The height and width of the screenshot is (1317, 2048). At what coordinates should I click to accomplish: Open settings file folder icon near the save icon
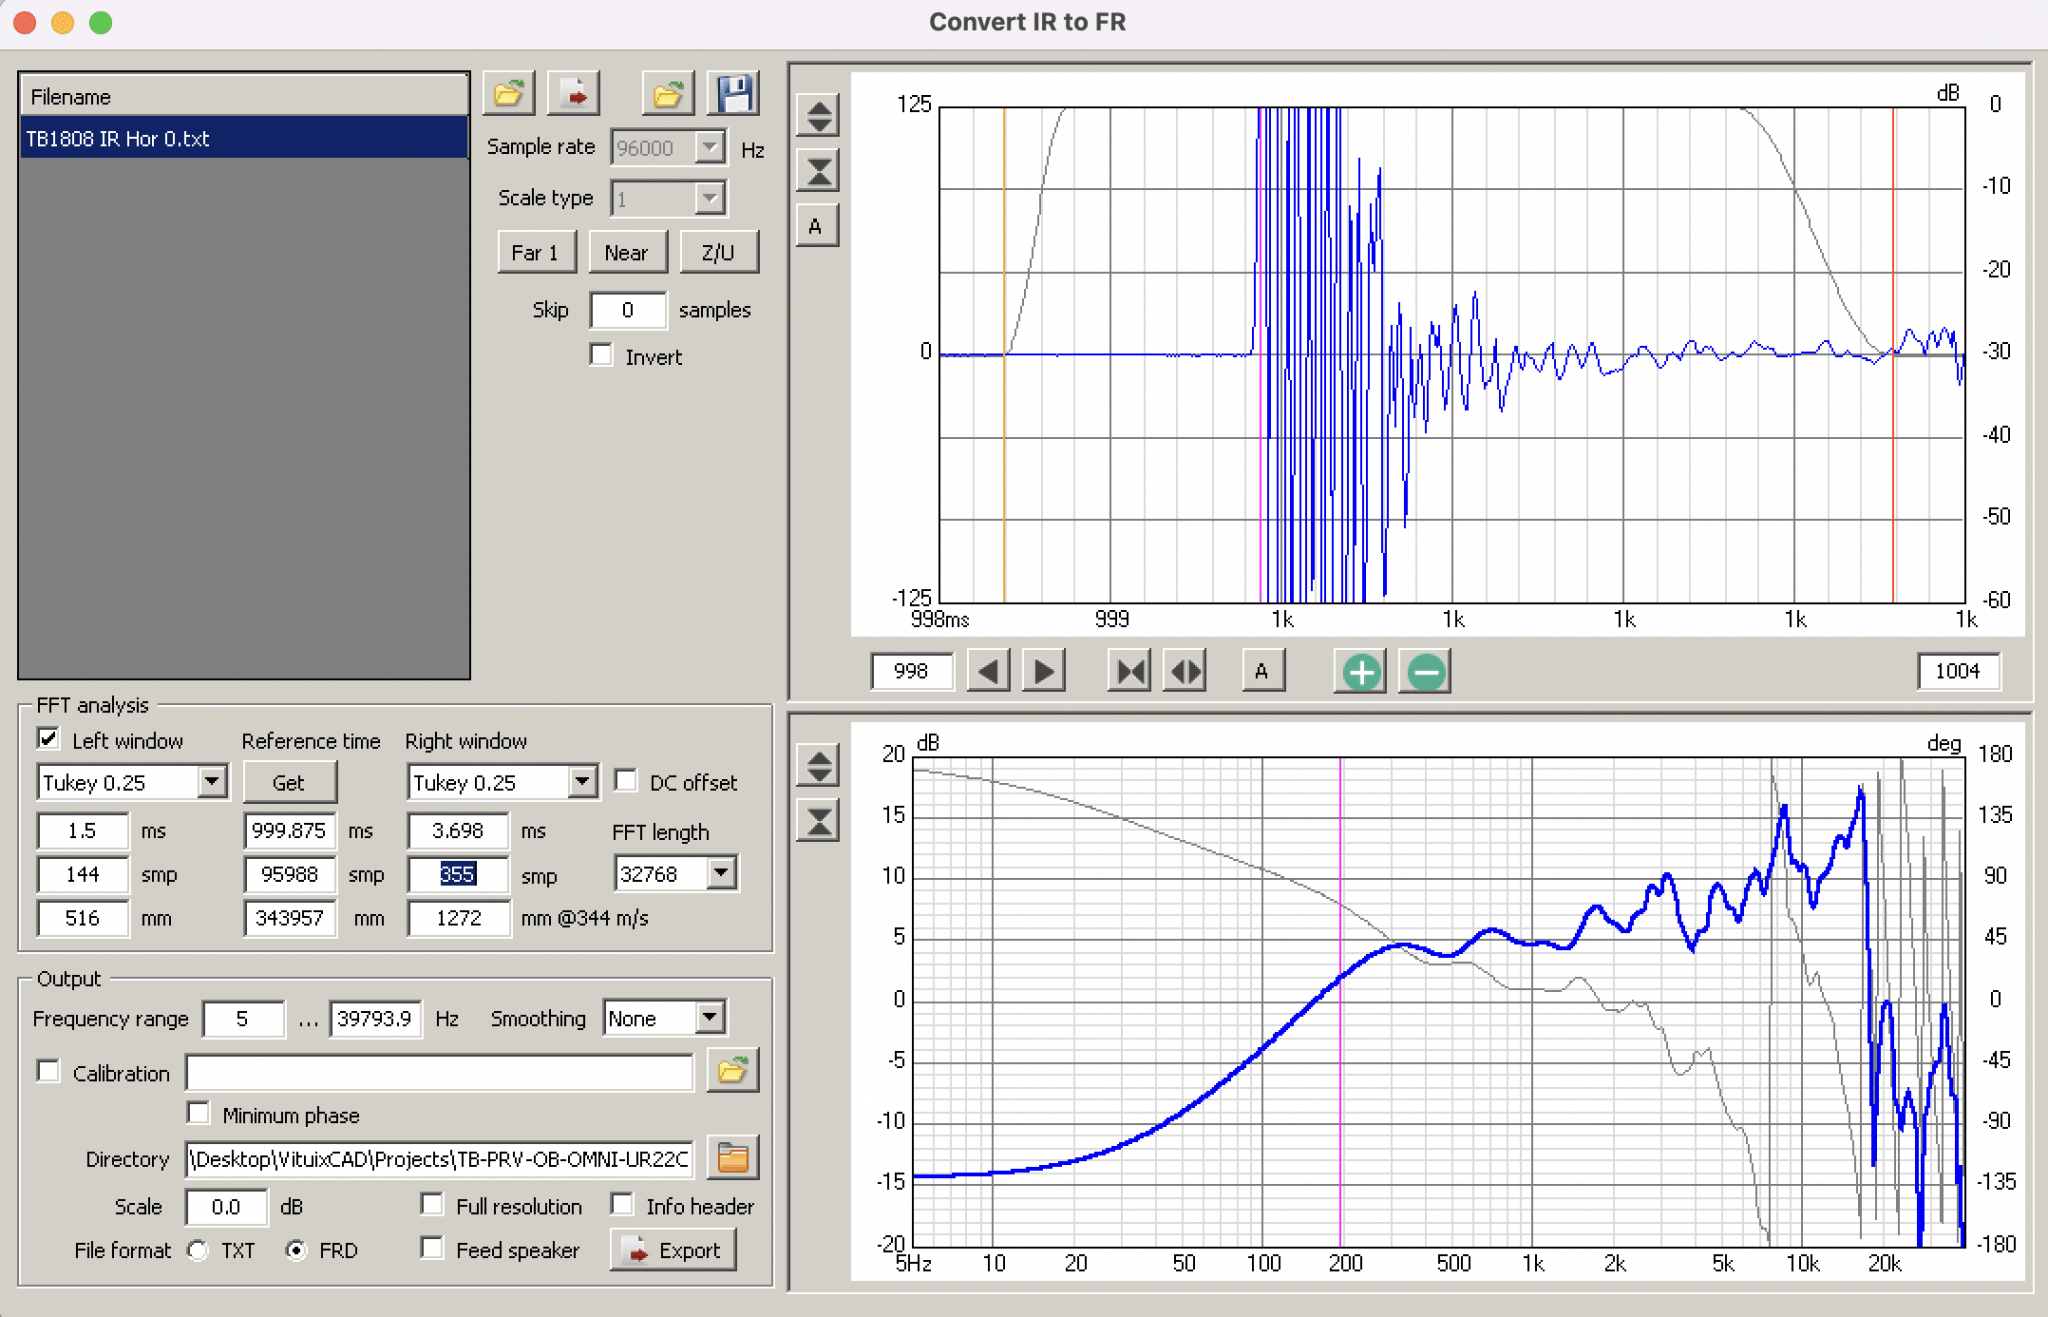(x=668, y=94)
